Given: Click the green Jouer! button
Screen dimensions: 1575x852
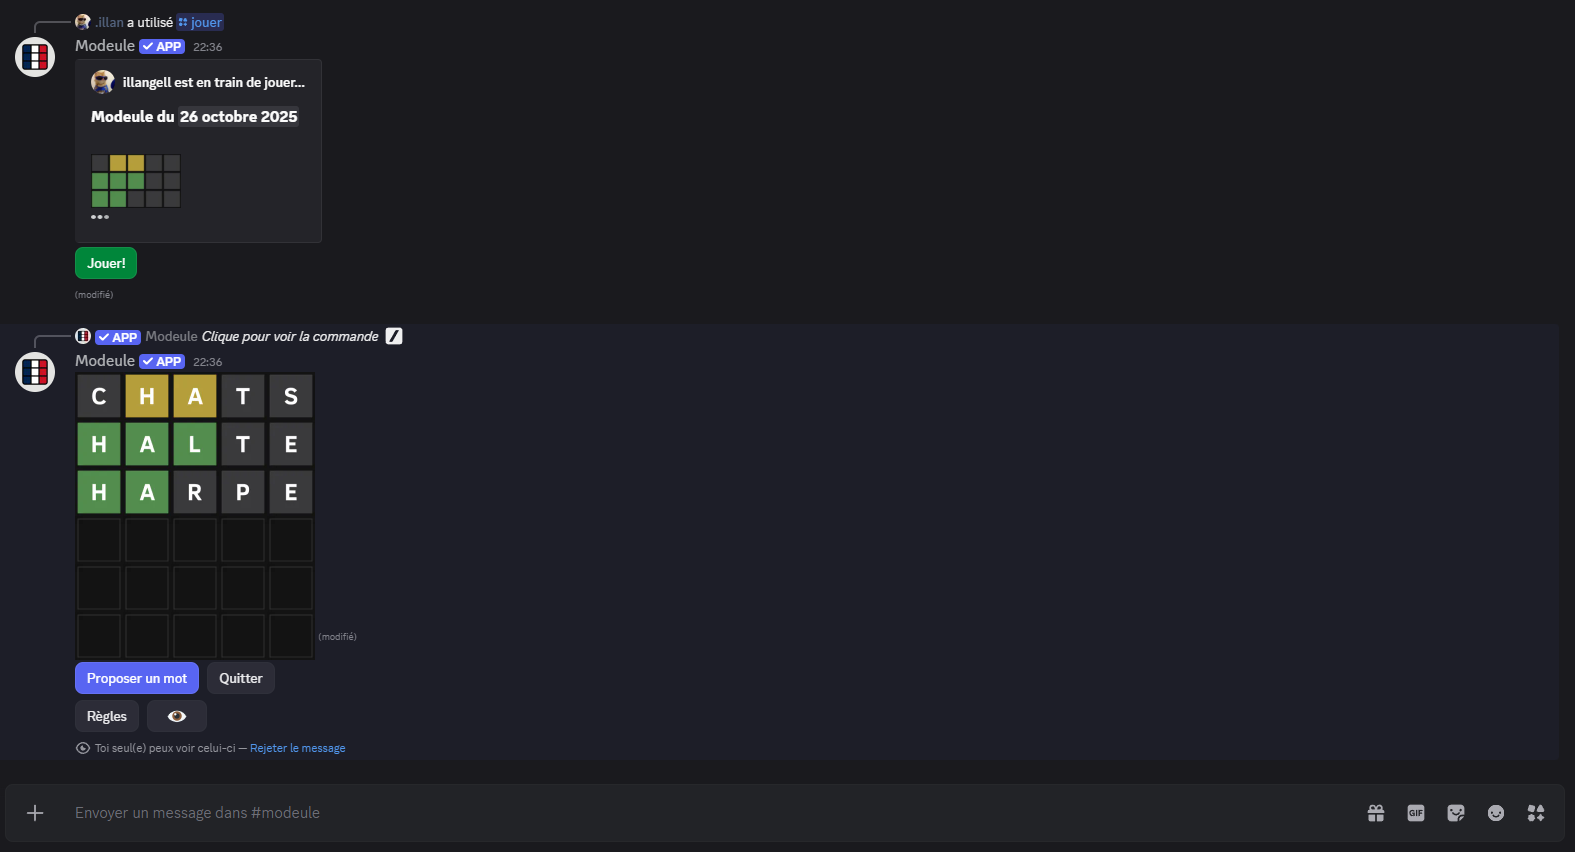Looking at the screenshot, I should point(106,263).
